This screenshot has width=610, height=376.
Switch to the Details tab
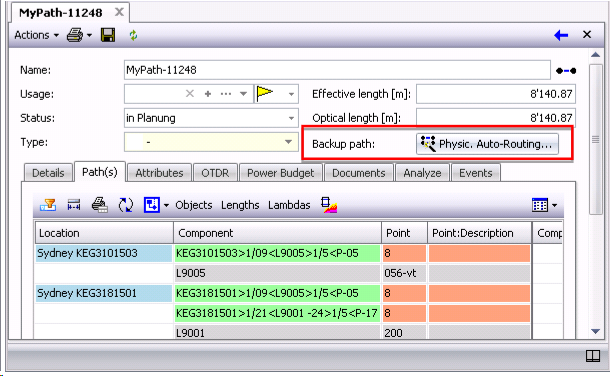[x=48, y=173]
